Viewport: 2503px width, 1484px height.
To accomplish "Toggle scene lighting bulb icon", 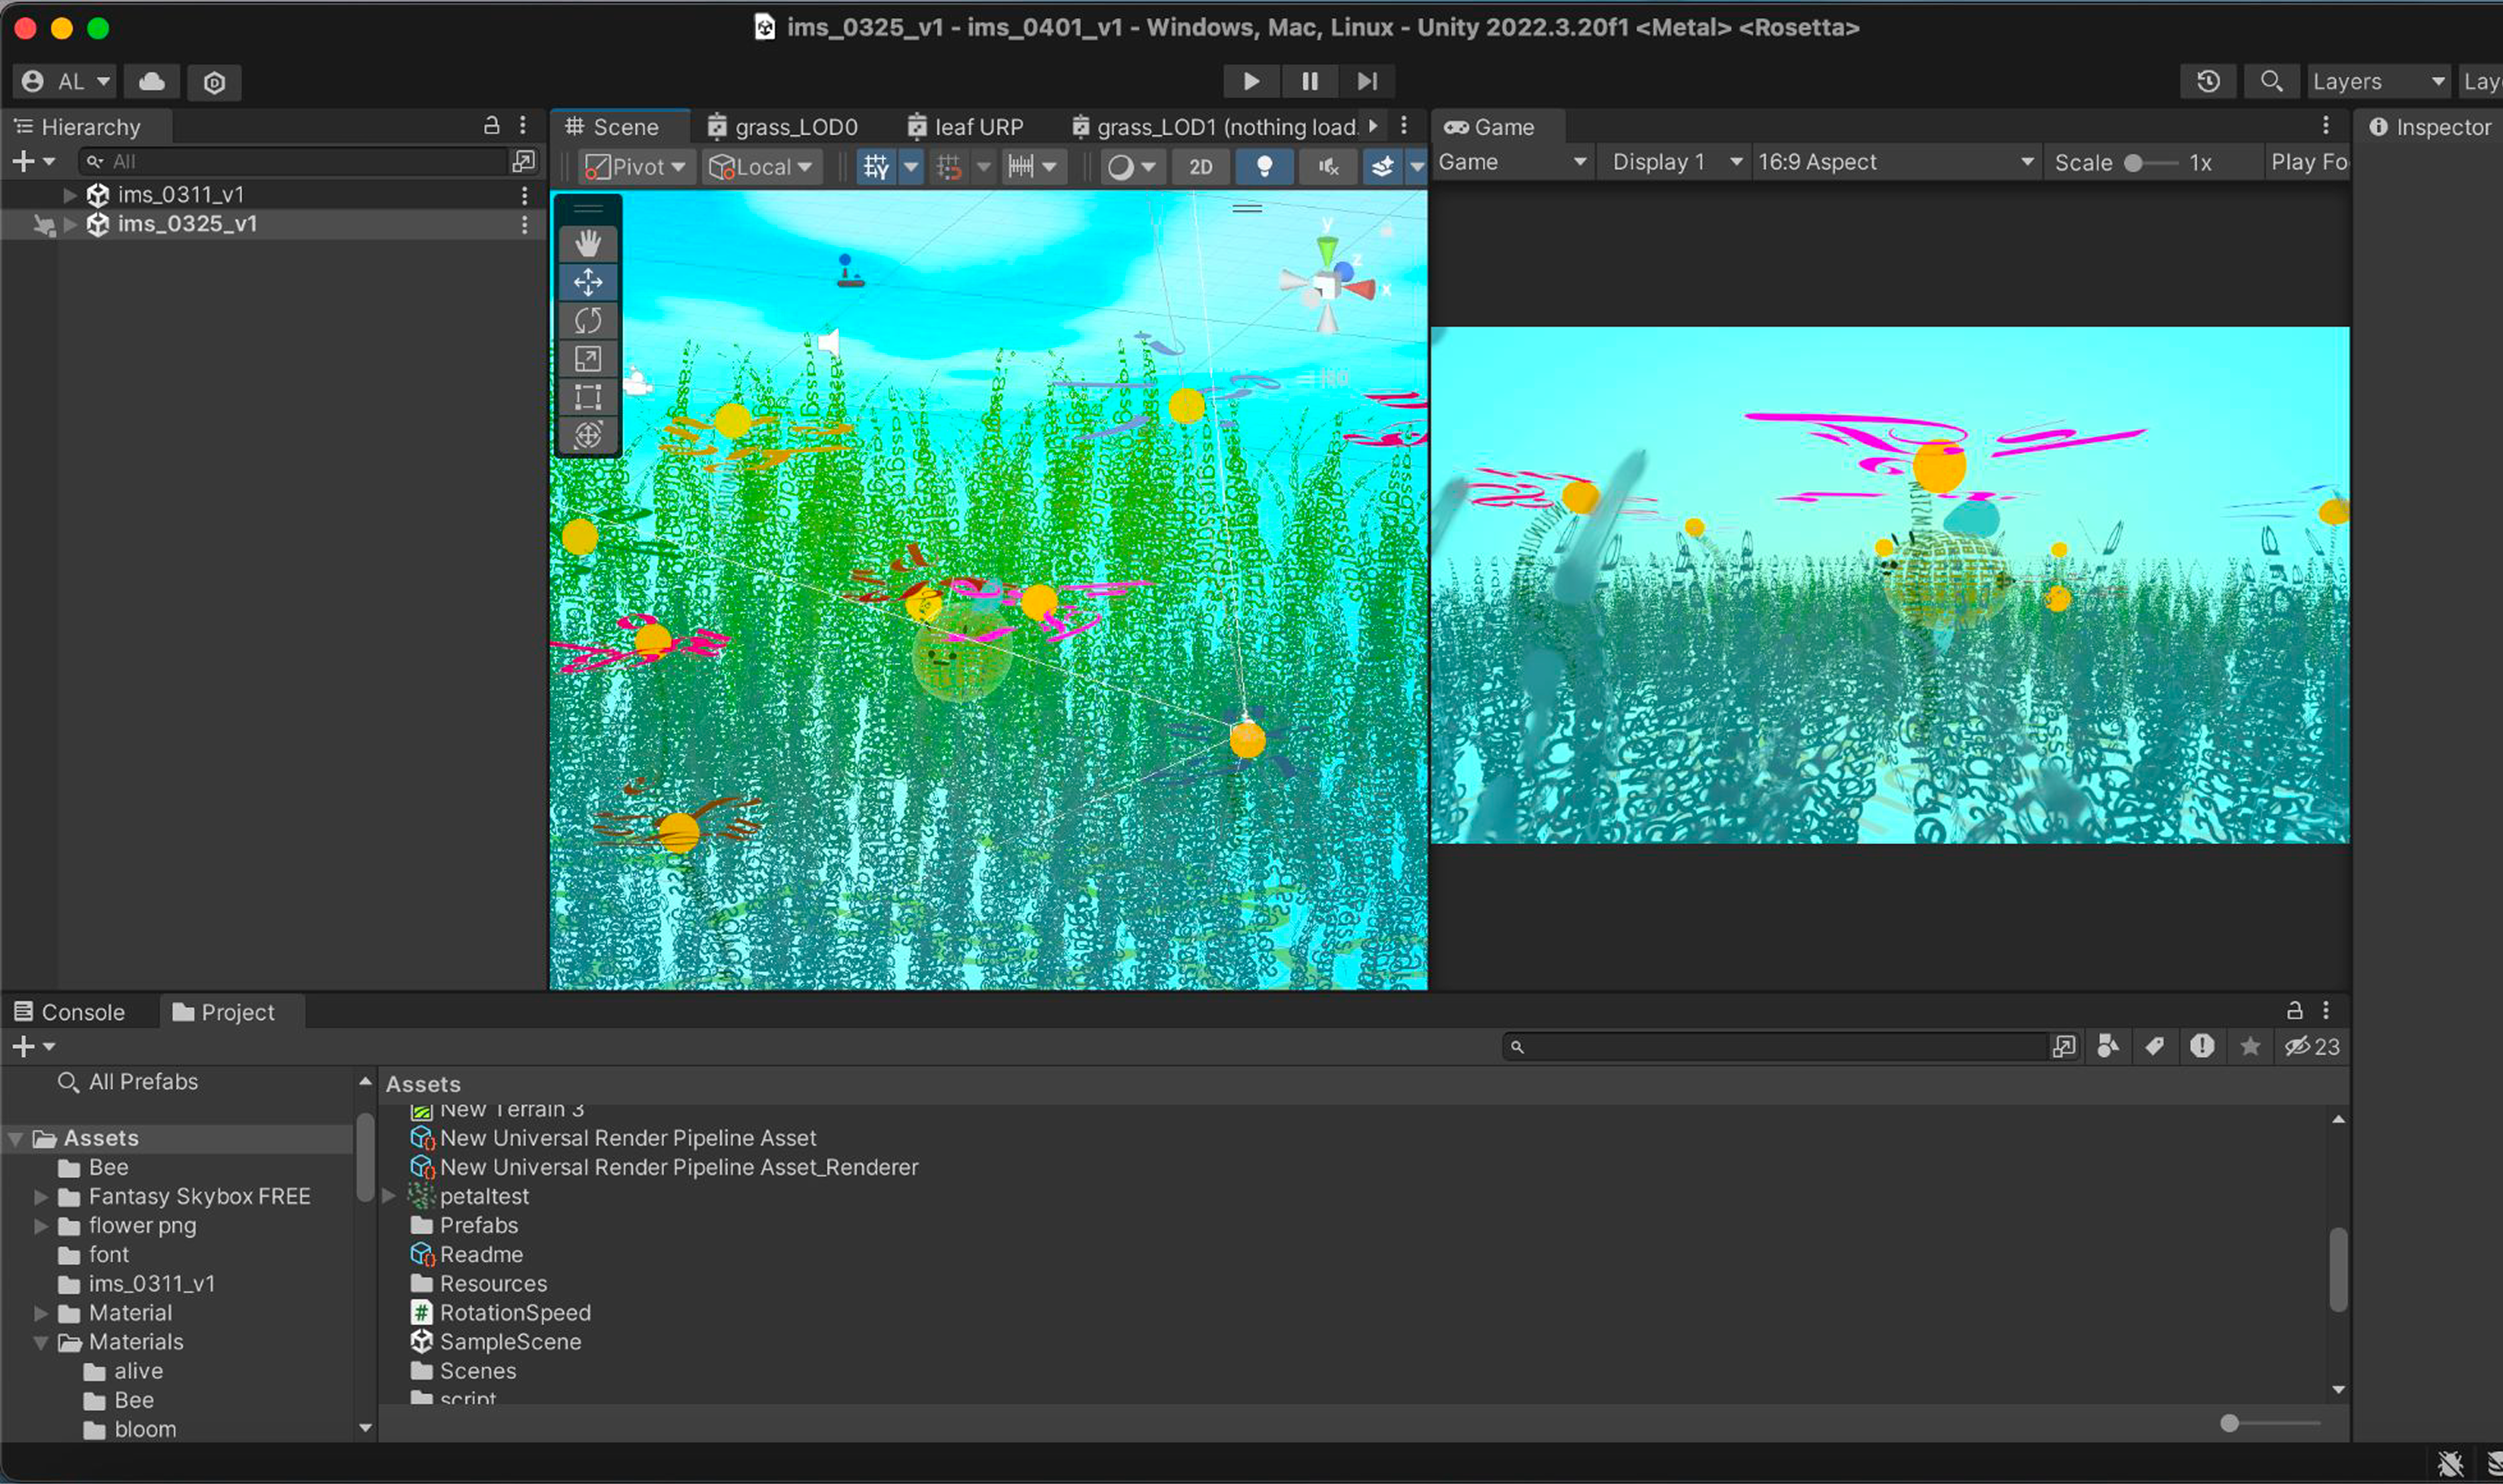I will tap(1264, 167).
